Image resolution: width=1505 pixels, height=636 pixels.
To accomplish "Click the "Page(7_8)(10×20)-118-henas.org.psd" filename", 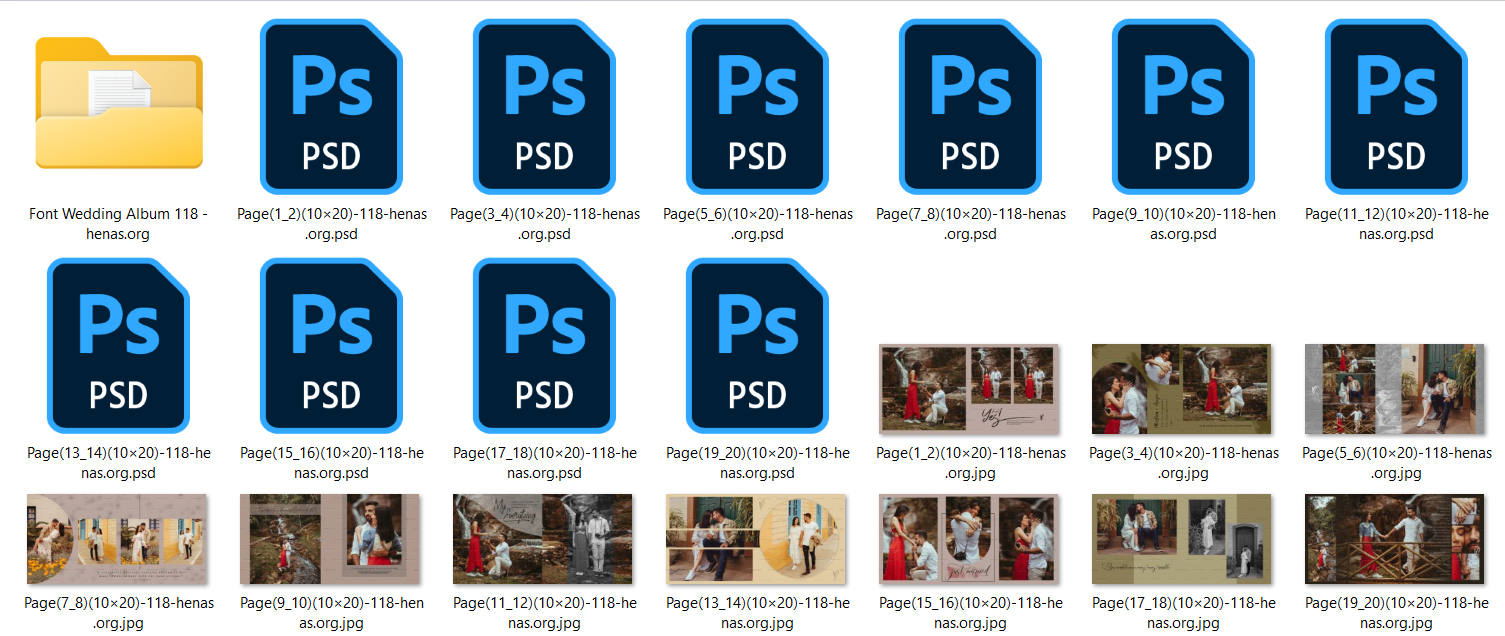I will pos(971,224).
